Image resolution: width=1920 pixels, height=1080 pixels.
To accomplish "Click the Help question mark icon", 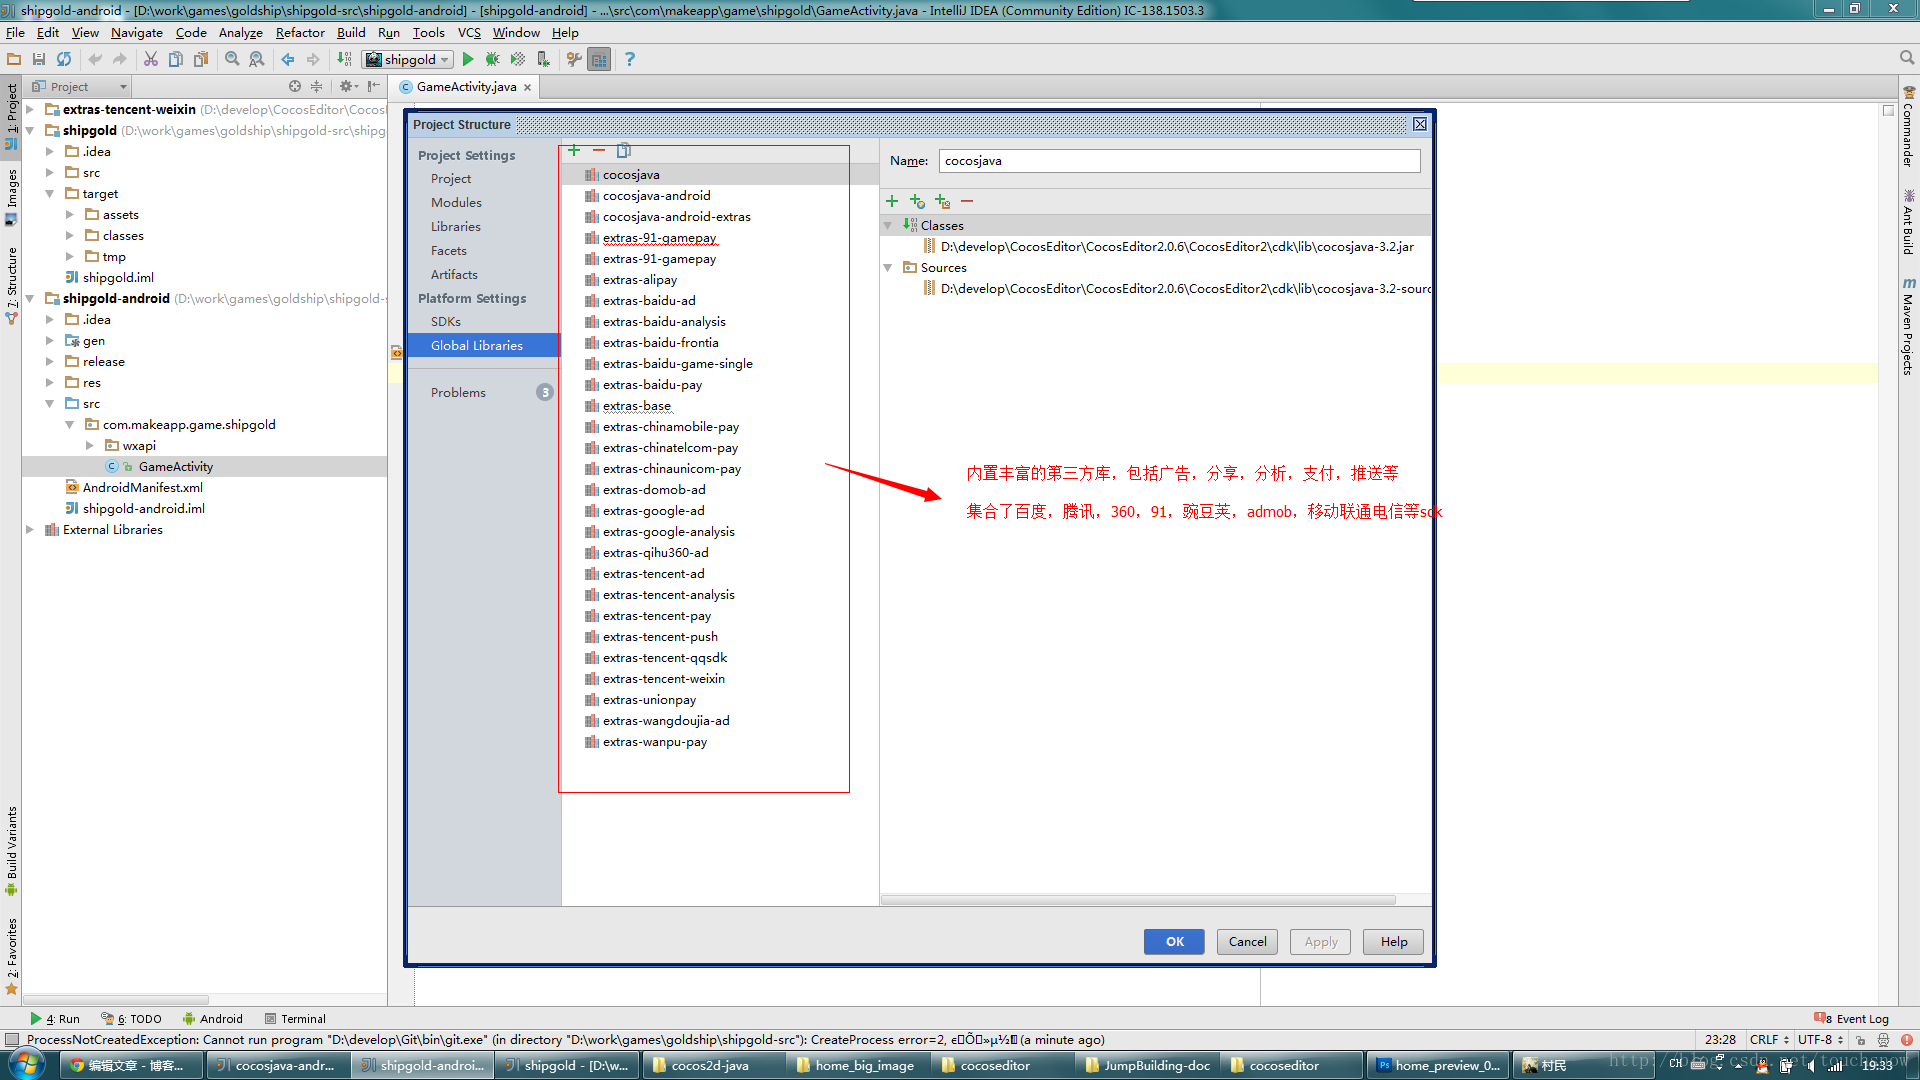I will (x=629, y=59).
